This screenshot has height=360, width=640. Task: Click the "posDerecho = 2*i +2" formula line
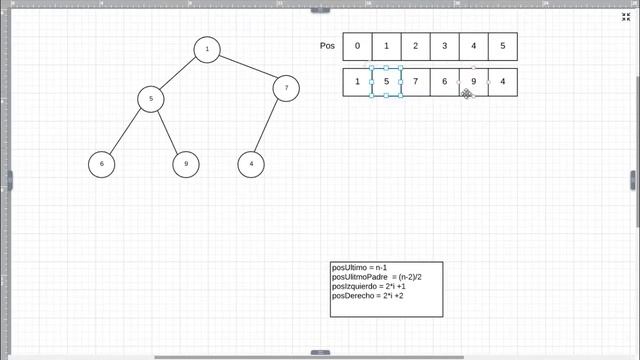pyautogui.click(x=367, y=296)
